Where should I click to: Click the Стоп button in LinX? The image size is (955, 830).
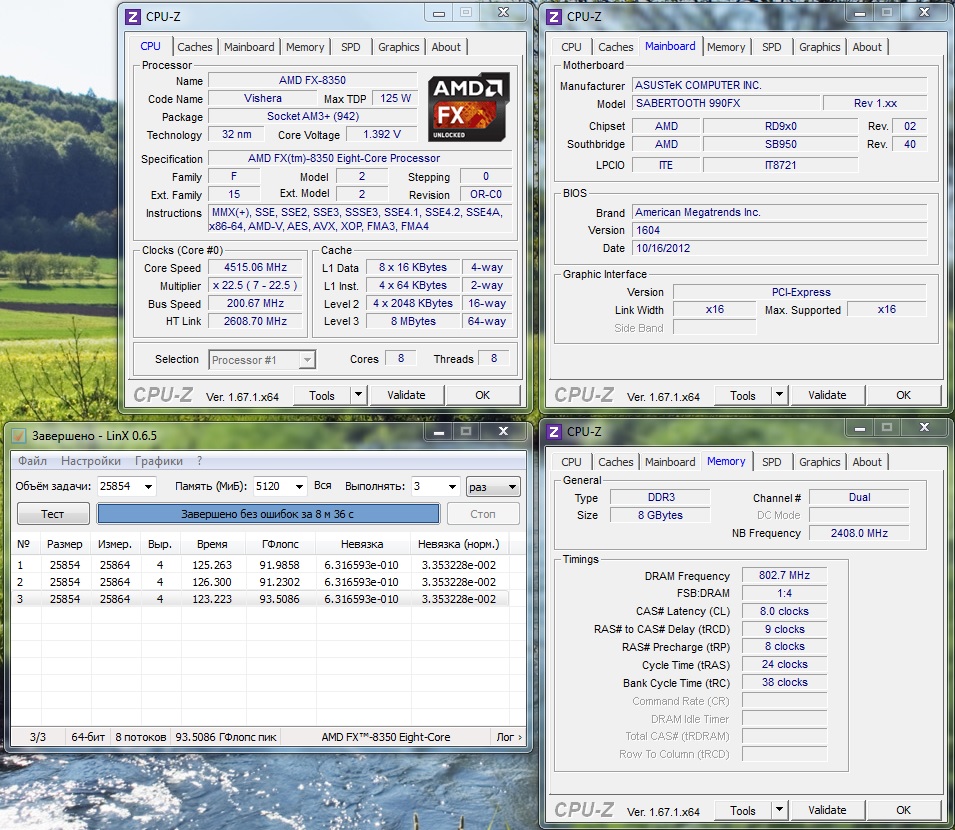pos(483,514)
